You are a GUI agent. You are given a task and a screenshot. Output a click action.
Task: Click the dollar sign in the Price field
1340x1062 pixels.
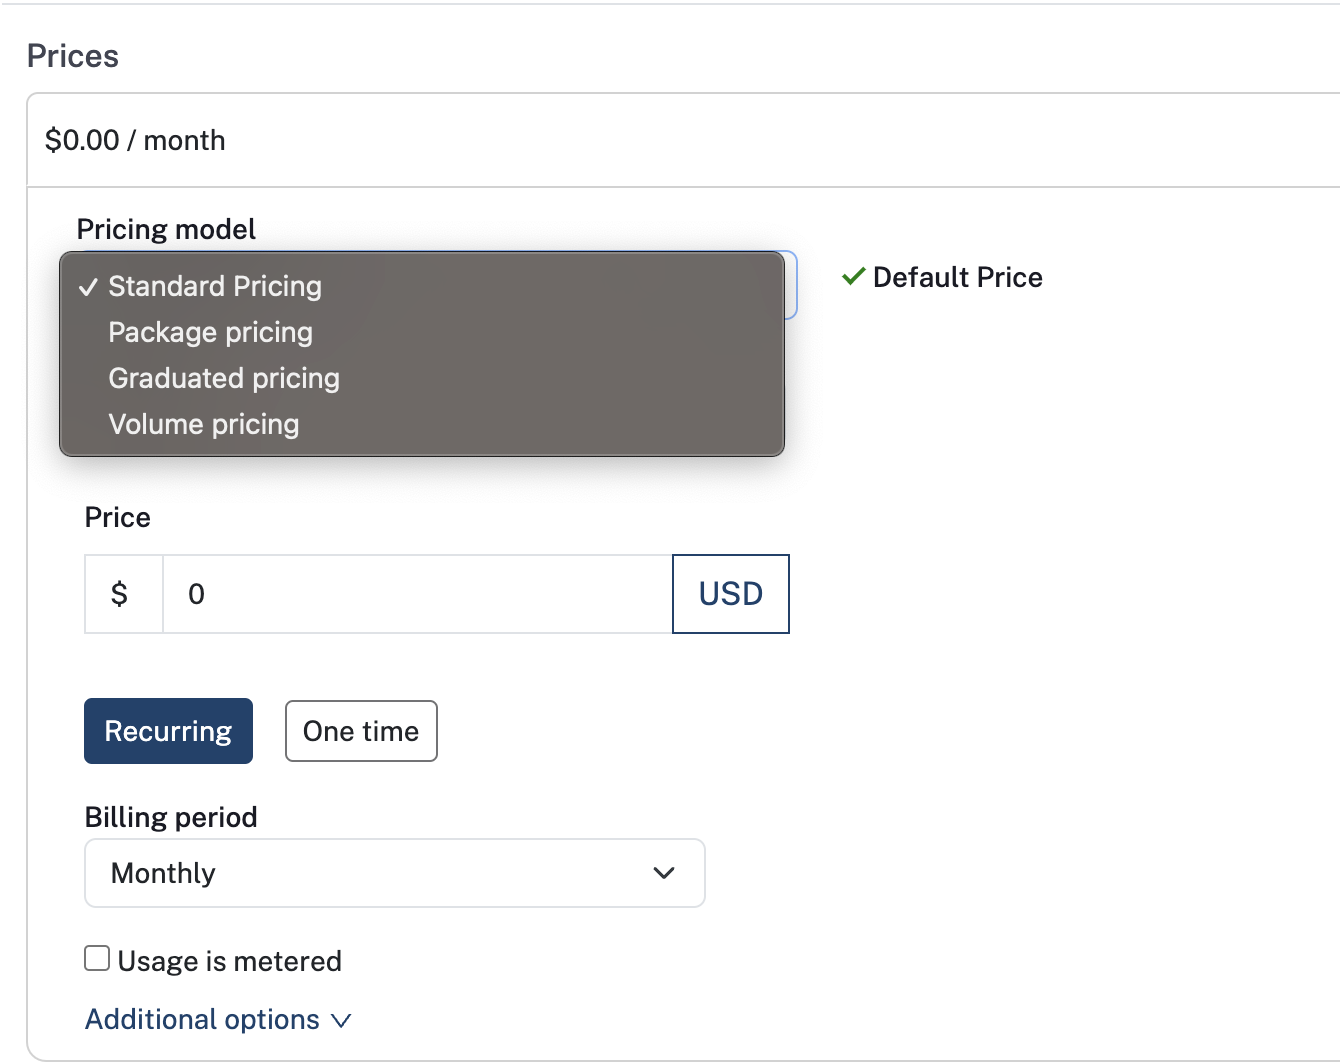point(122,594)
